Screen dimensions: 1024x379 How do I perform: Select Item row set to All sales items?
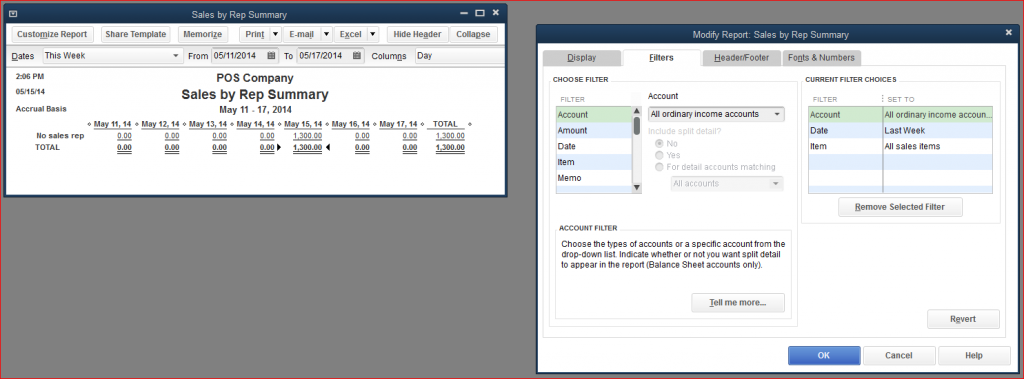pos(901,146)
